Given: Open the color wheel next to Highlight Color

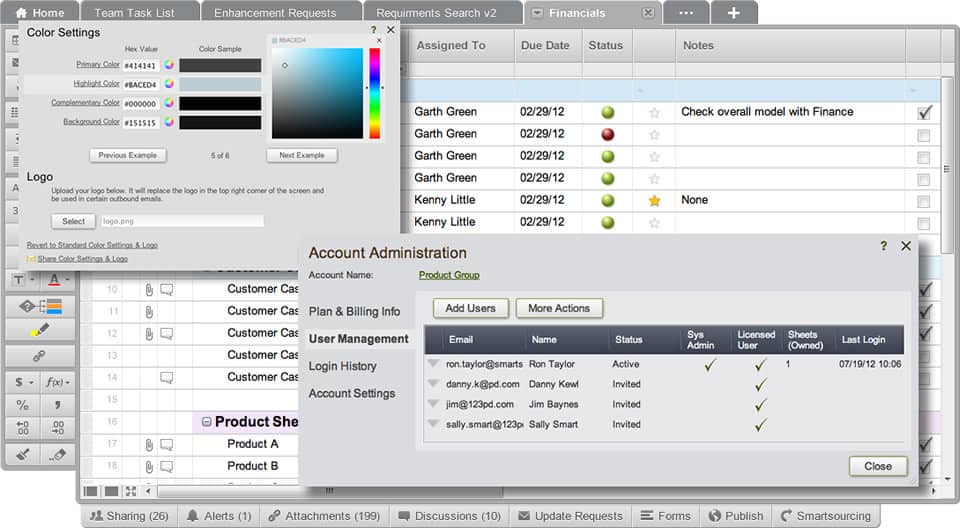Looking at the screenshot, I should (170, 84).
